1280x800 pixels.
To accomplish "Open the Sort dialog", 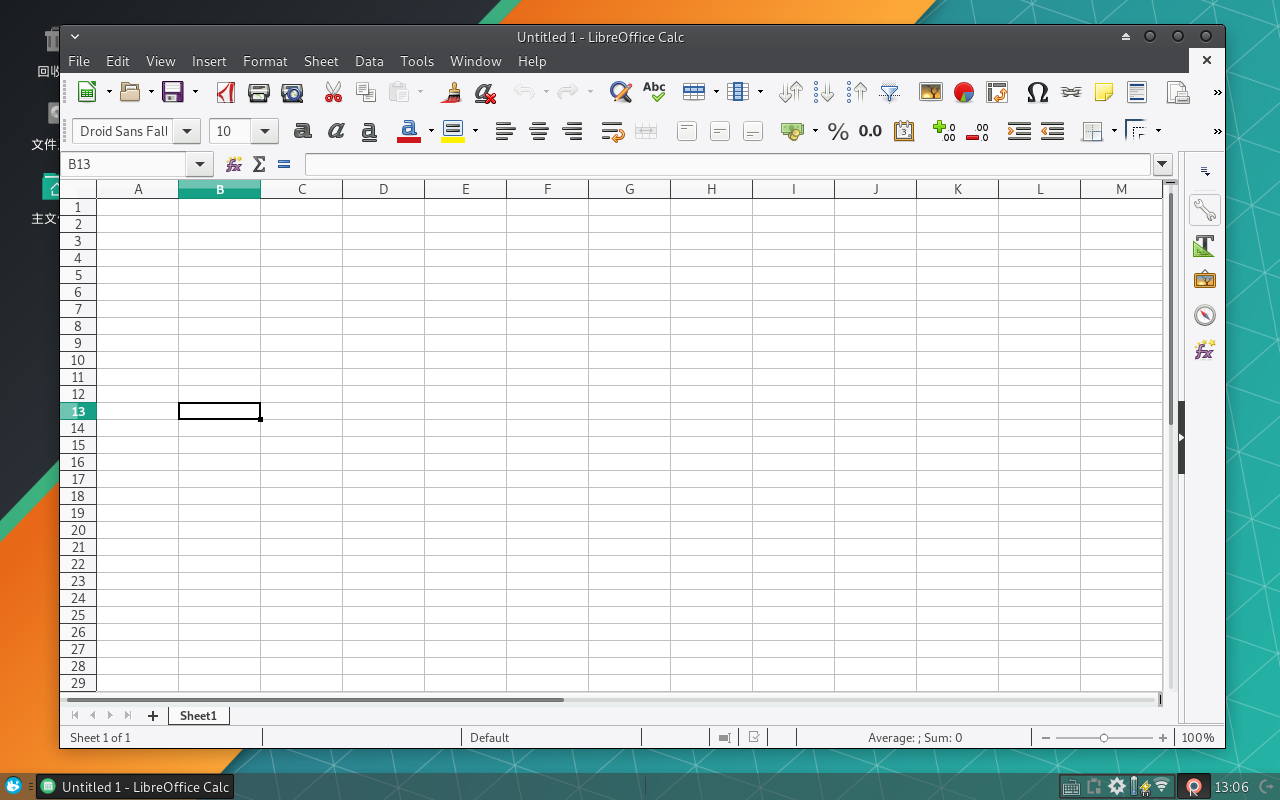I will click(791, 92).
